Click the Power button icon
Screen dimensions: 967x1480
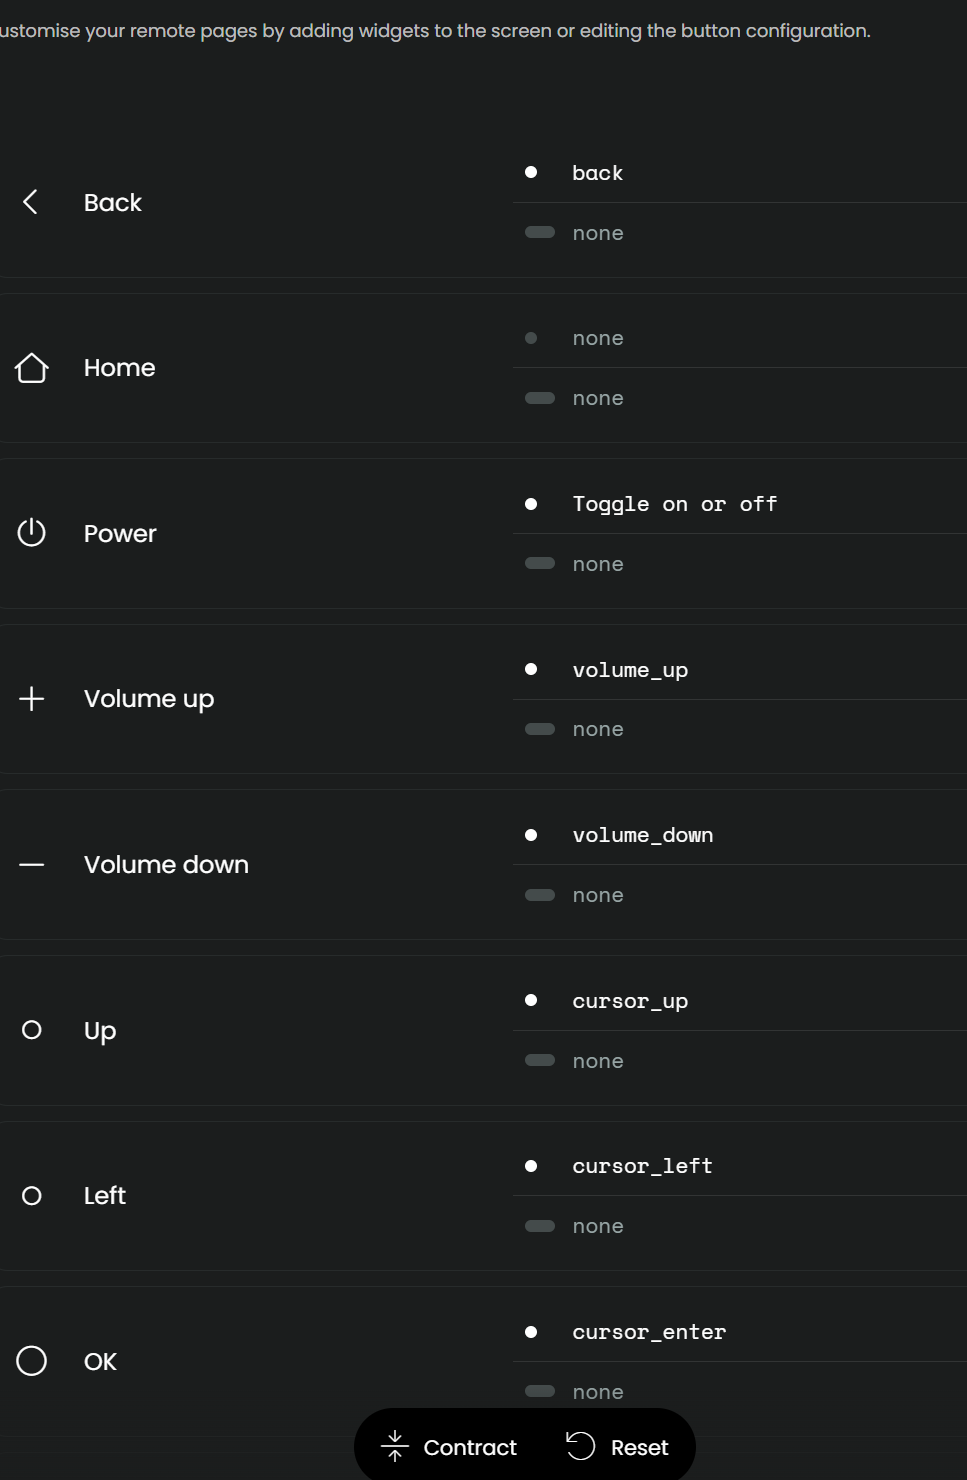click(32, 533)
